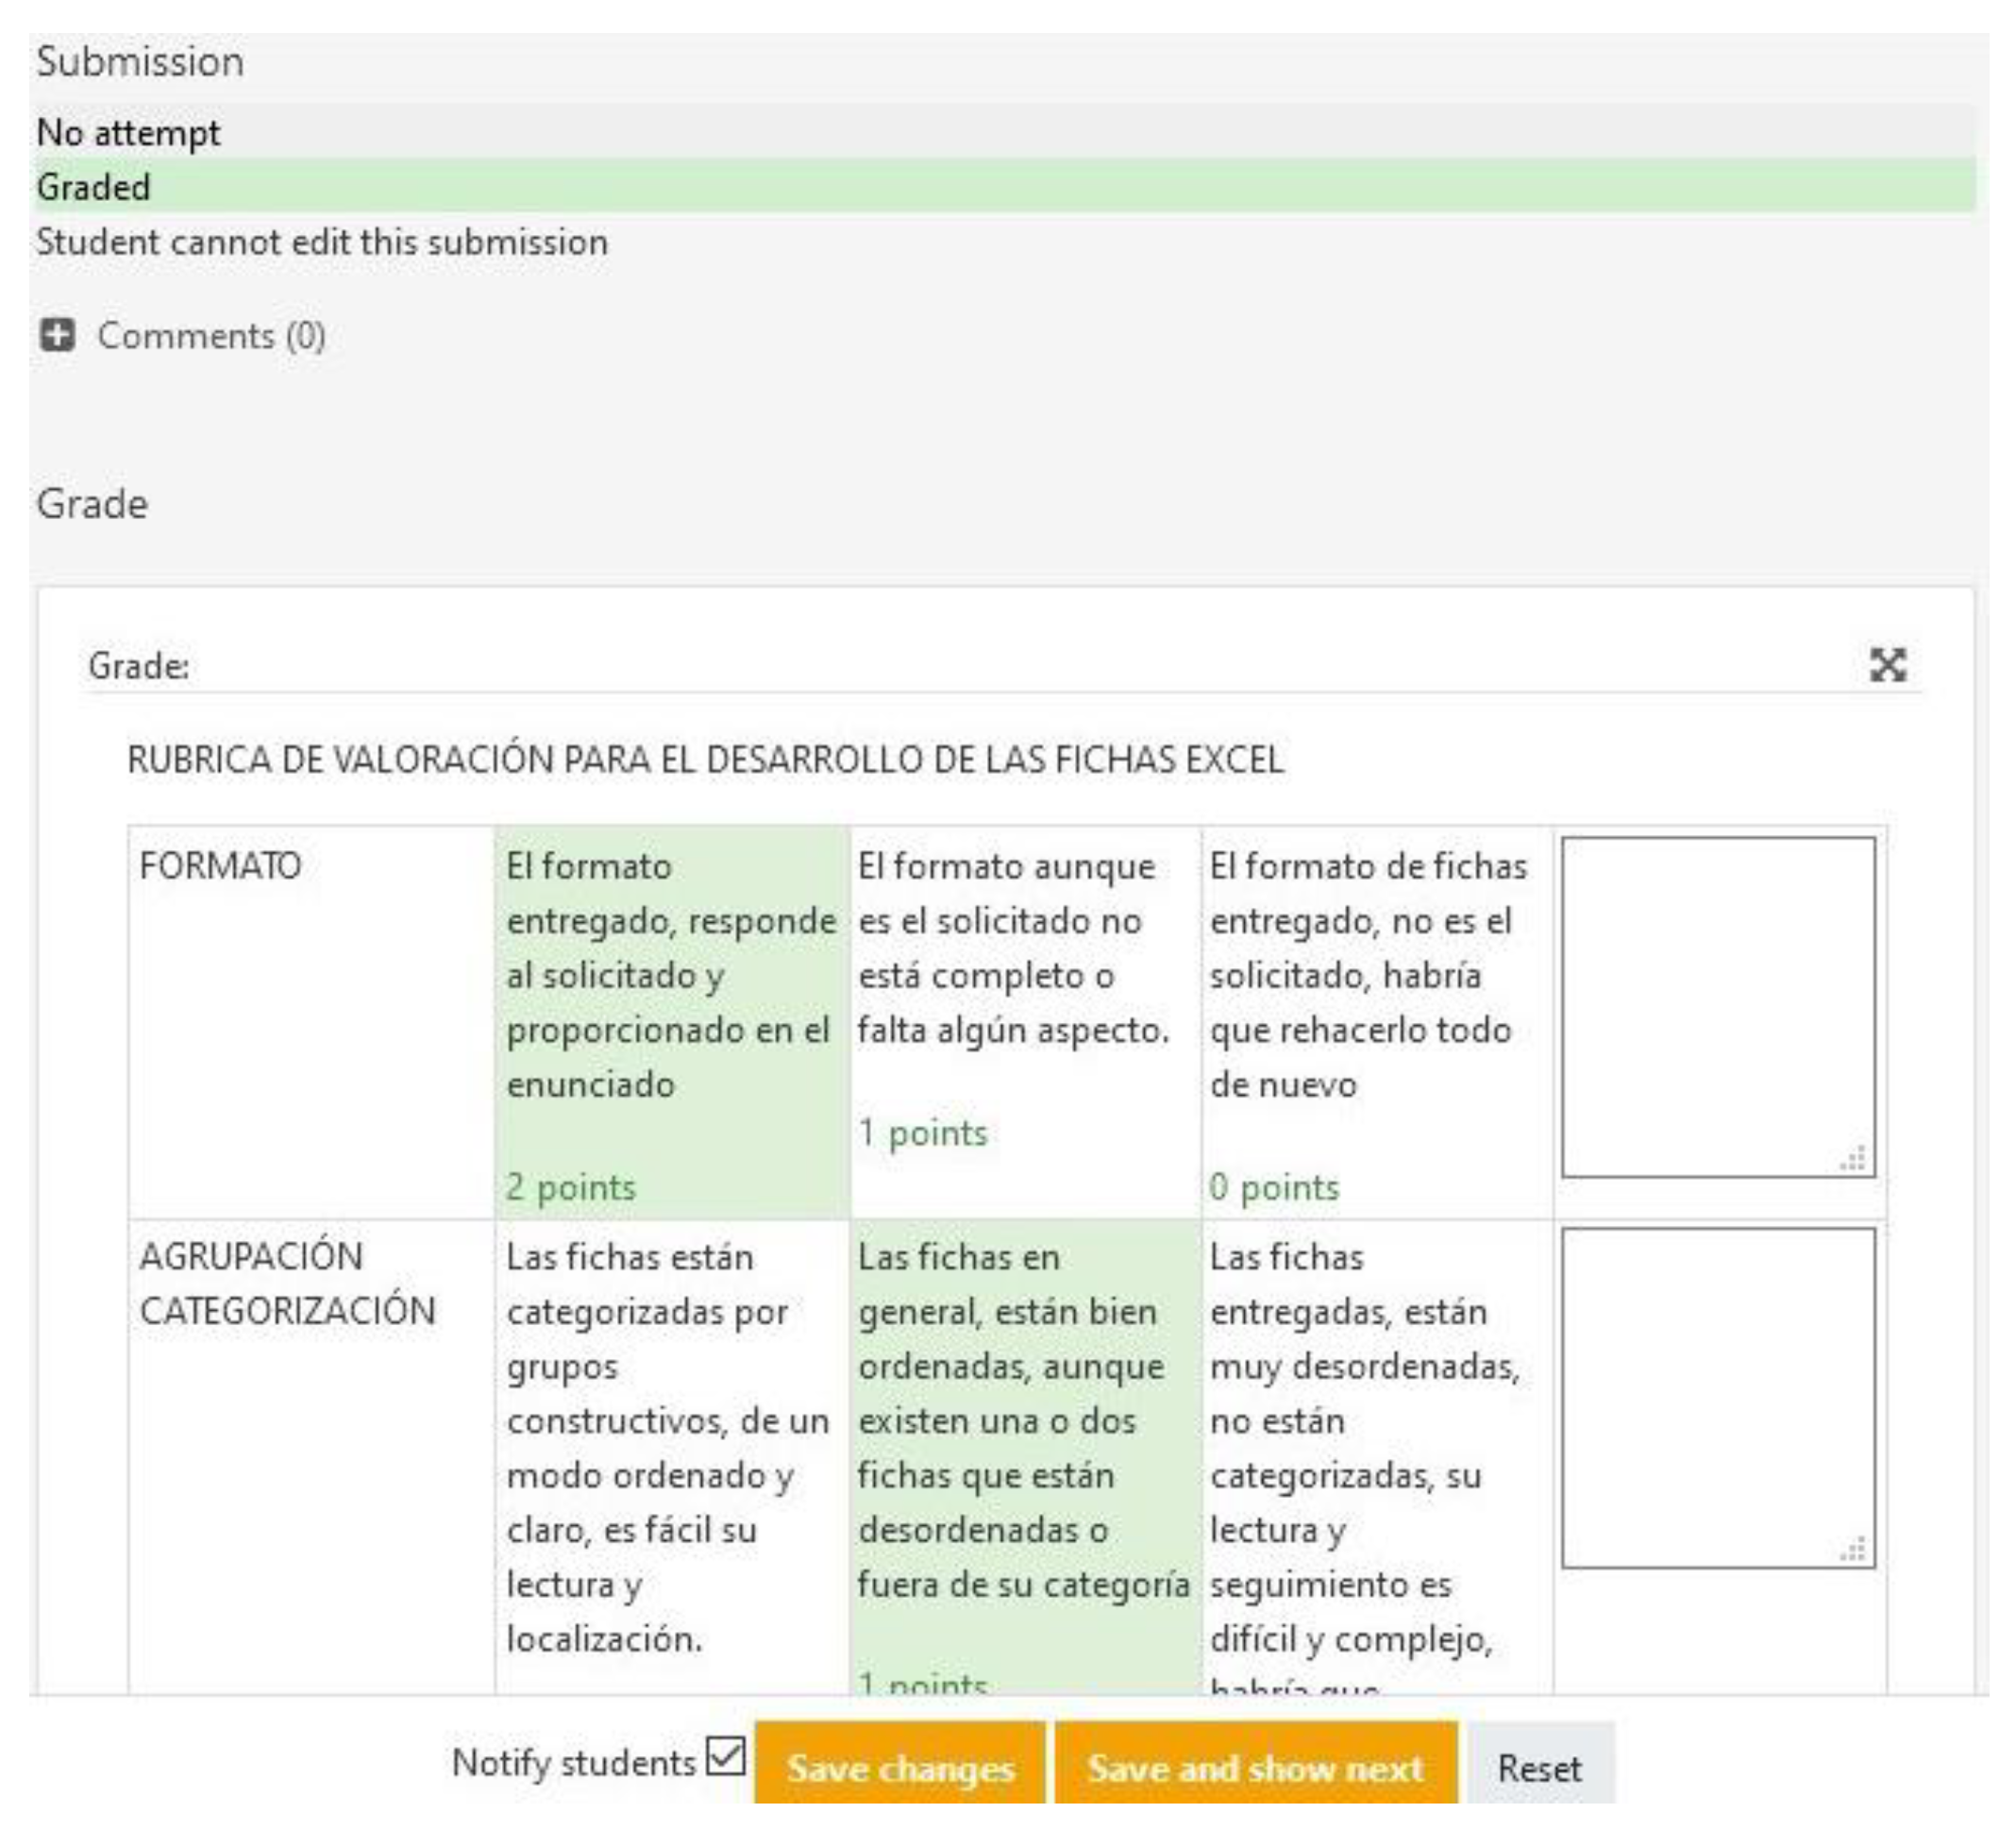Select the 2 points FORMATO level
Image resolution: width=2016 pixels, height=1829 pixels.
[671, 1020]
